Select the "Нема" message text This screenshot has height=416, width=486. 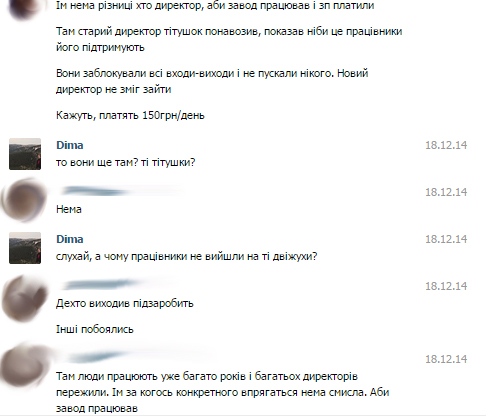(69, 209)
